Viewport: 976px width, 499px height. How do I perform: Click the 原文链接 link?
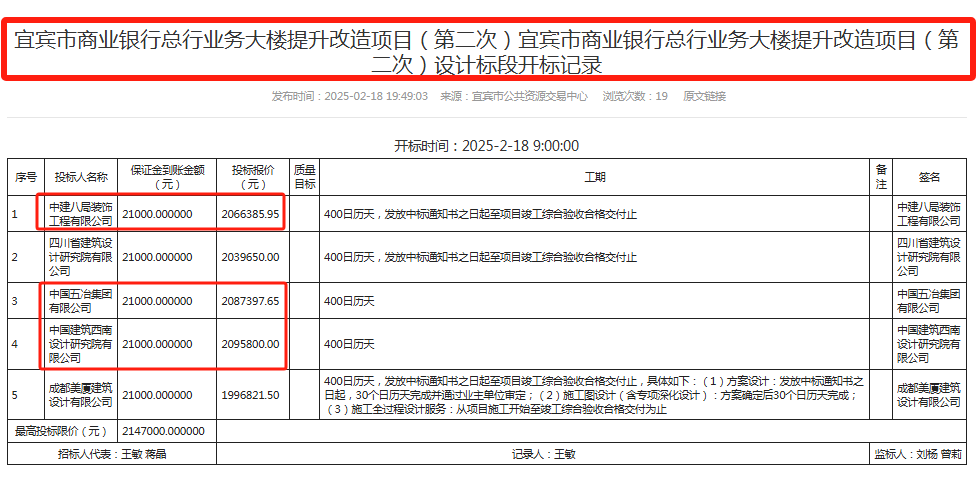coord(704,97)
